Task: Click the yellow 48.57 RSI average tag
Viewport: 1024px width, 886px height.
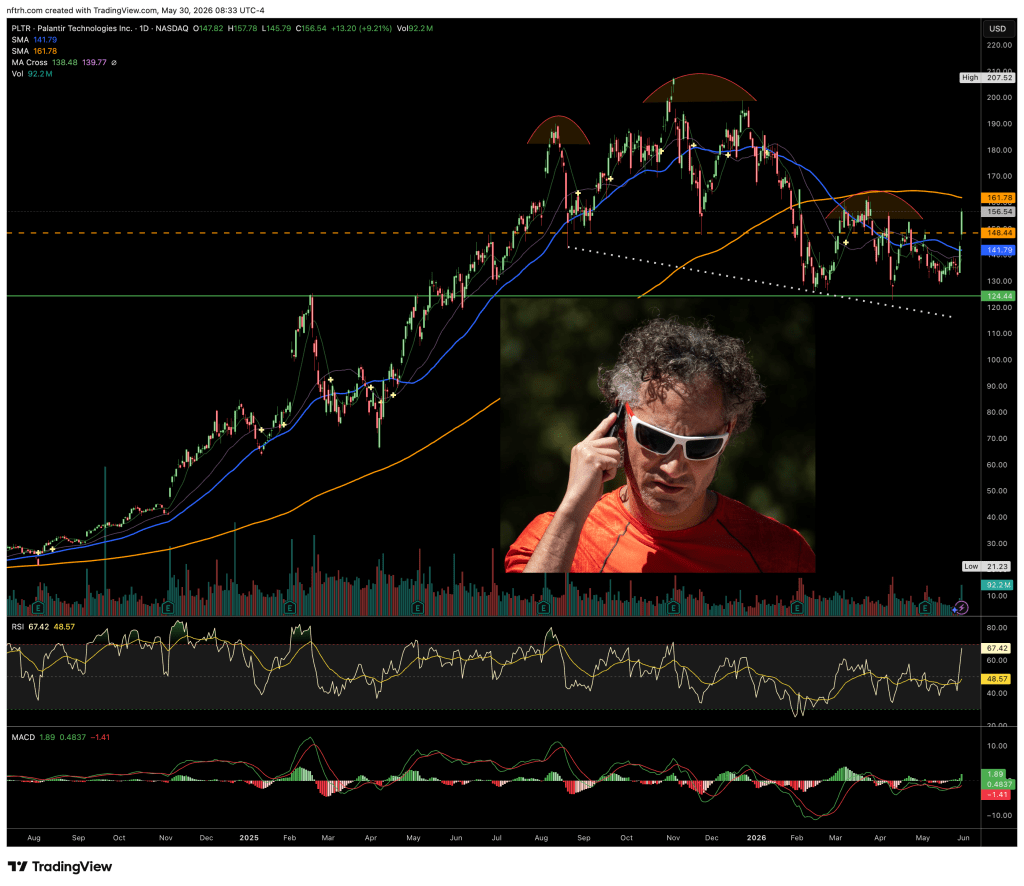Action: click(998, 679)
